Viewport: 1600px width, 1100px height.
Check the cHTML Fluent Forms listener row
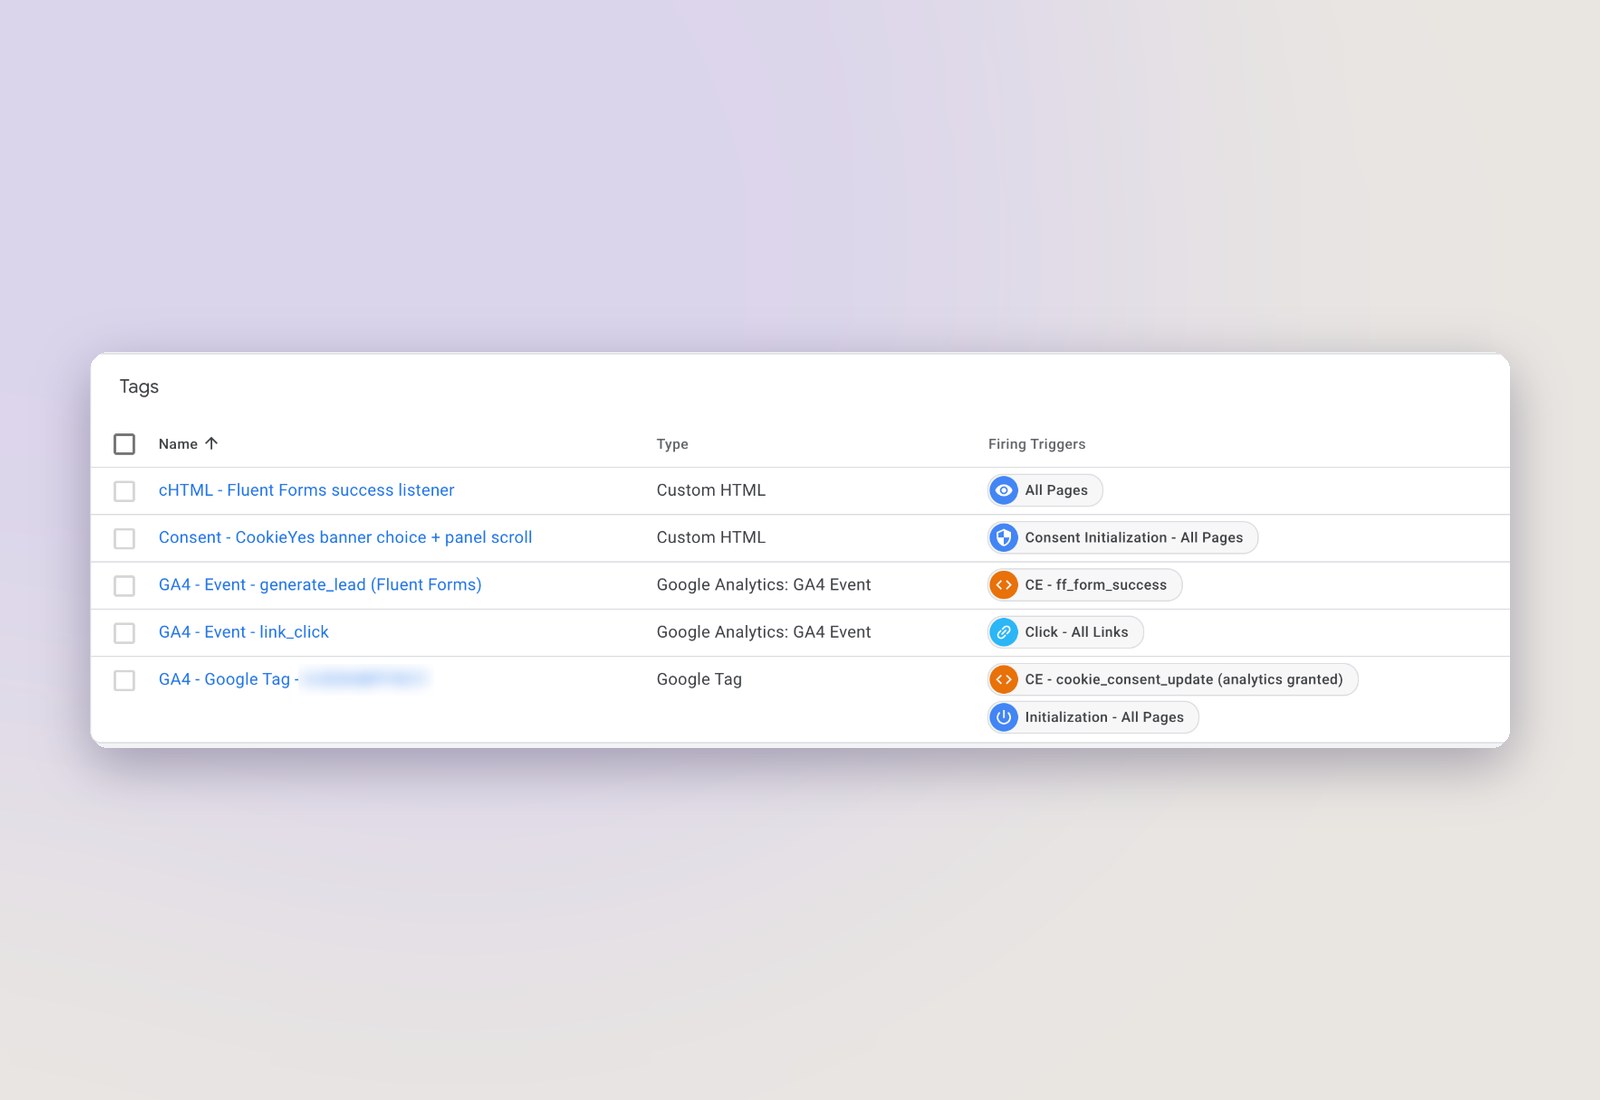124,491
